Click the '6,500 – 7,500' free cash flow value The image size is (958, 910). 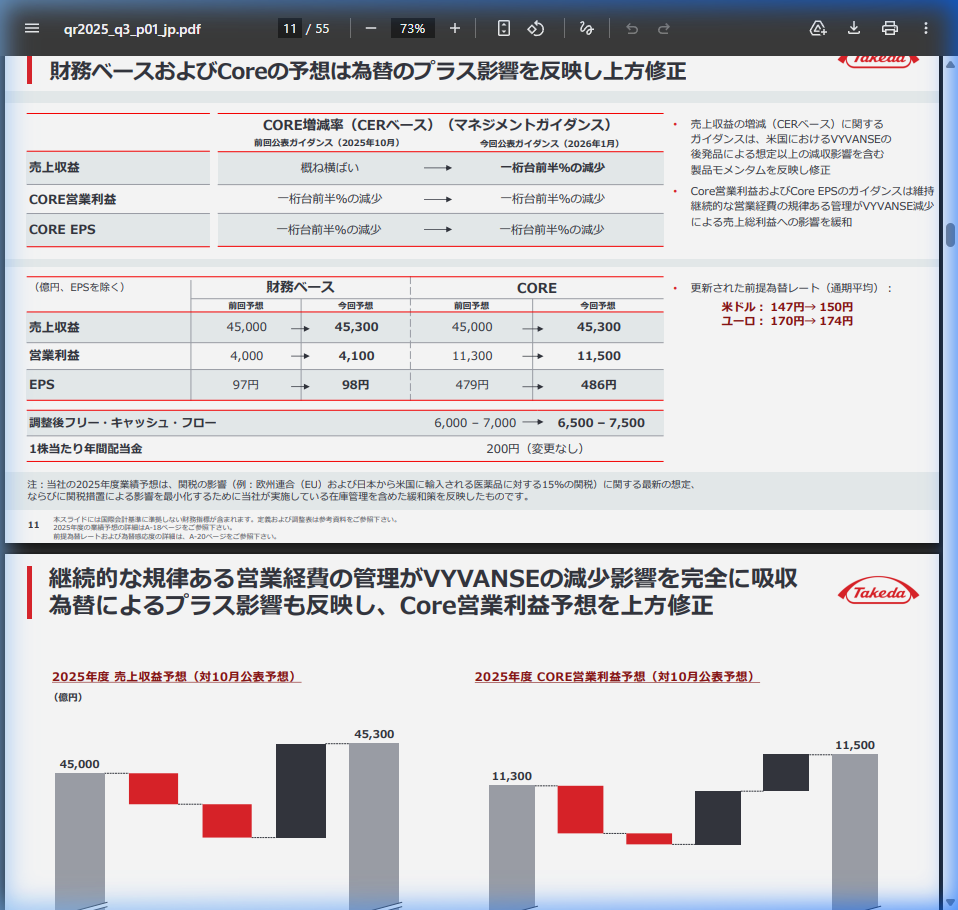(601, 423)
